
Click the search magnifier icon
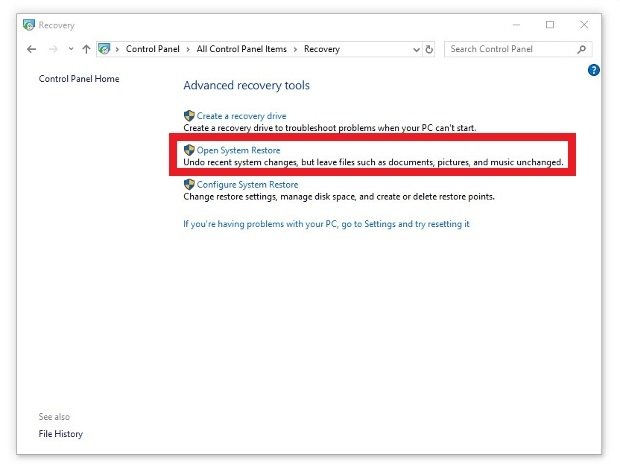tap(581, 49)
